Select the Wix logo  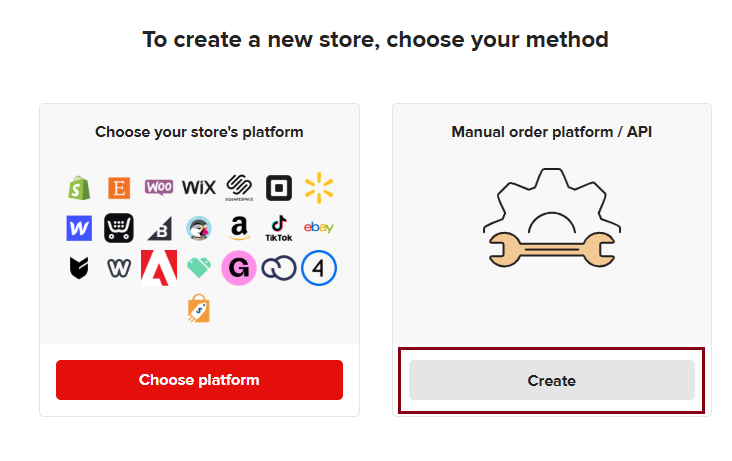pyautogui.click(x=199, y=187)
